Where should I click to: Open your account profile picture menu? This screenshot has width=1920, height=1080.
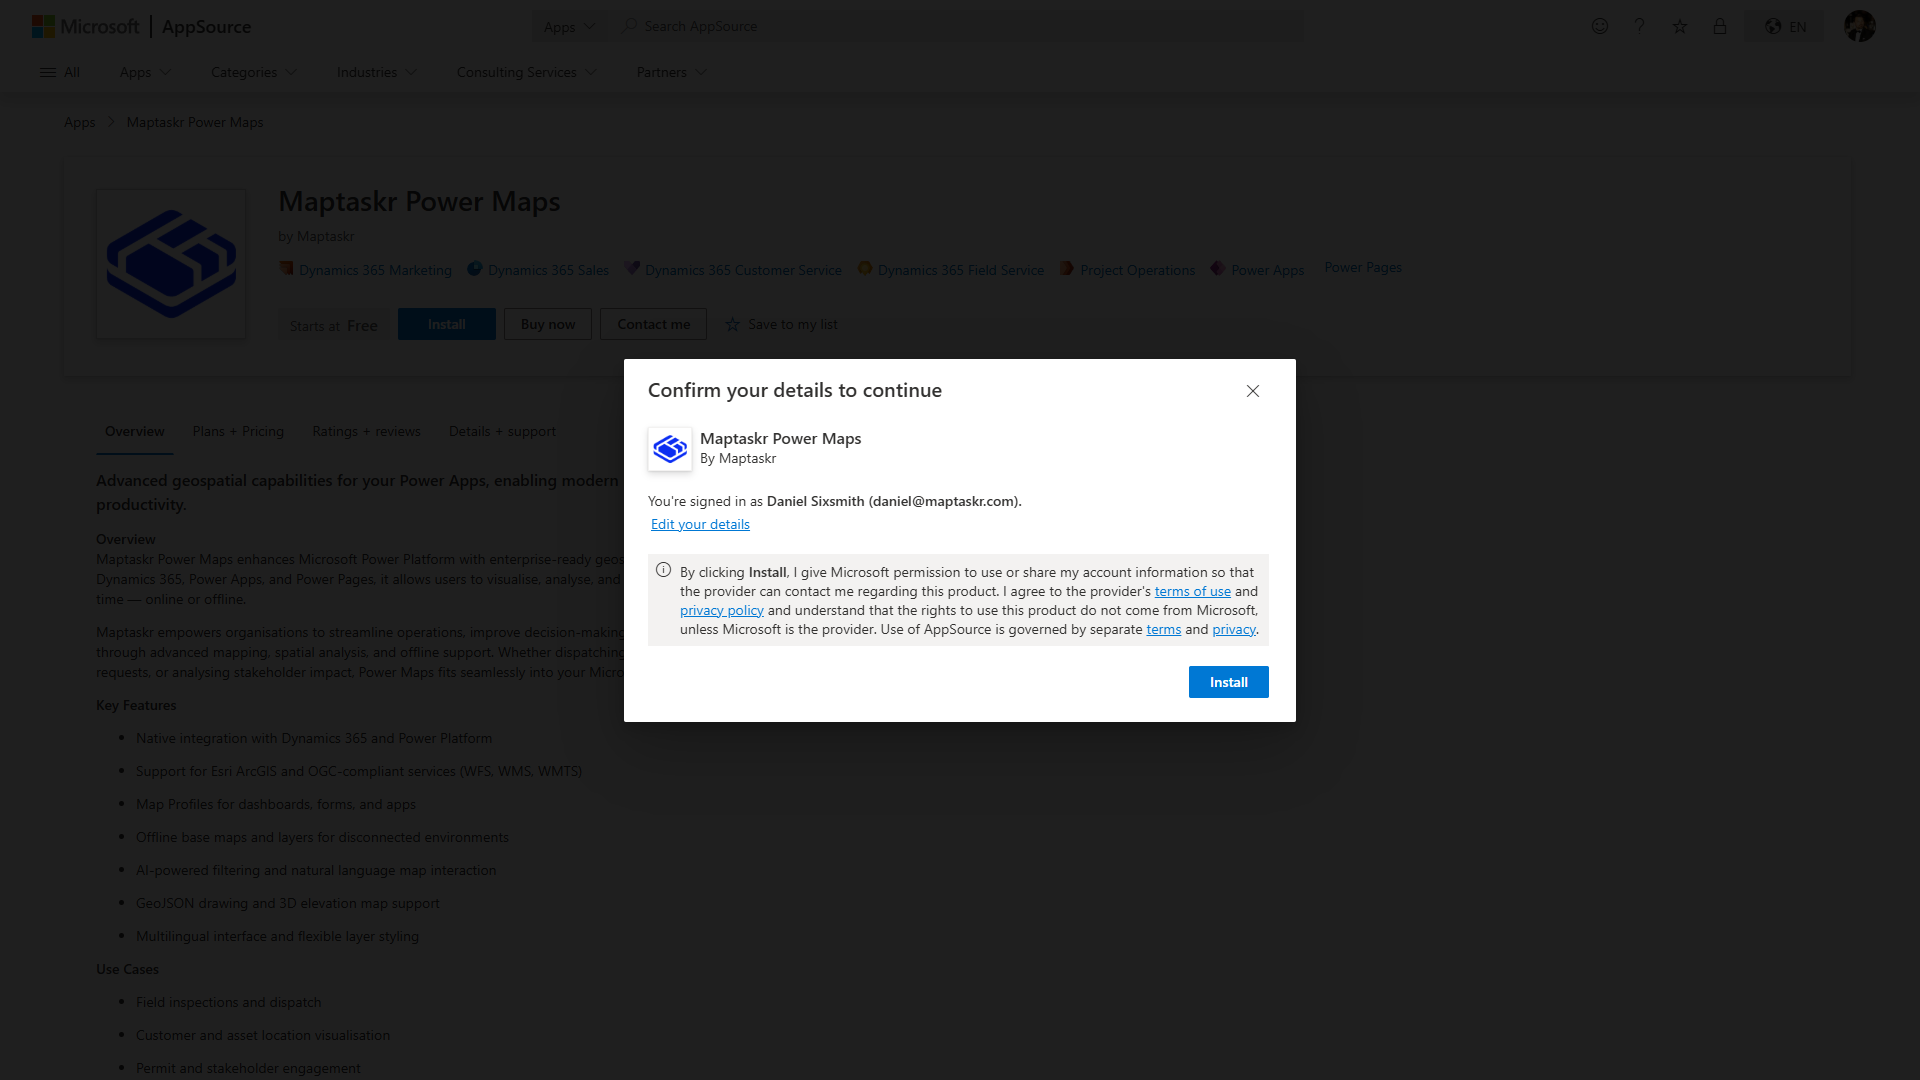(x=1859, y=26)
